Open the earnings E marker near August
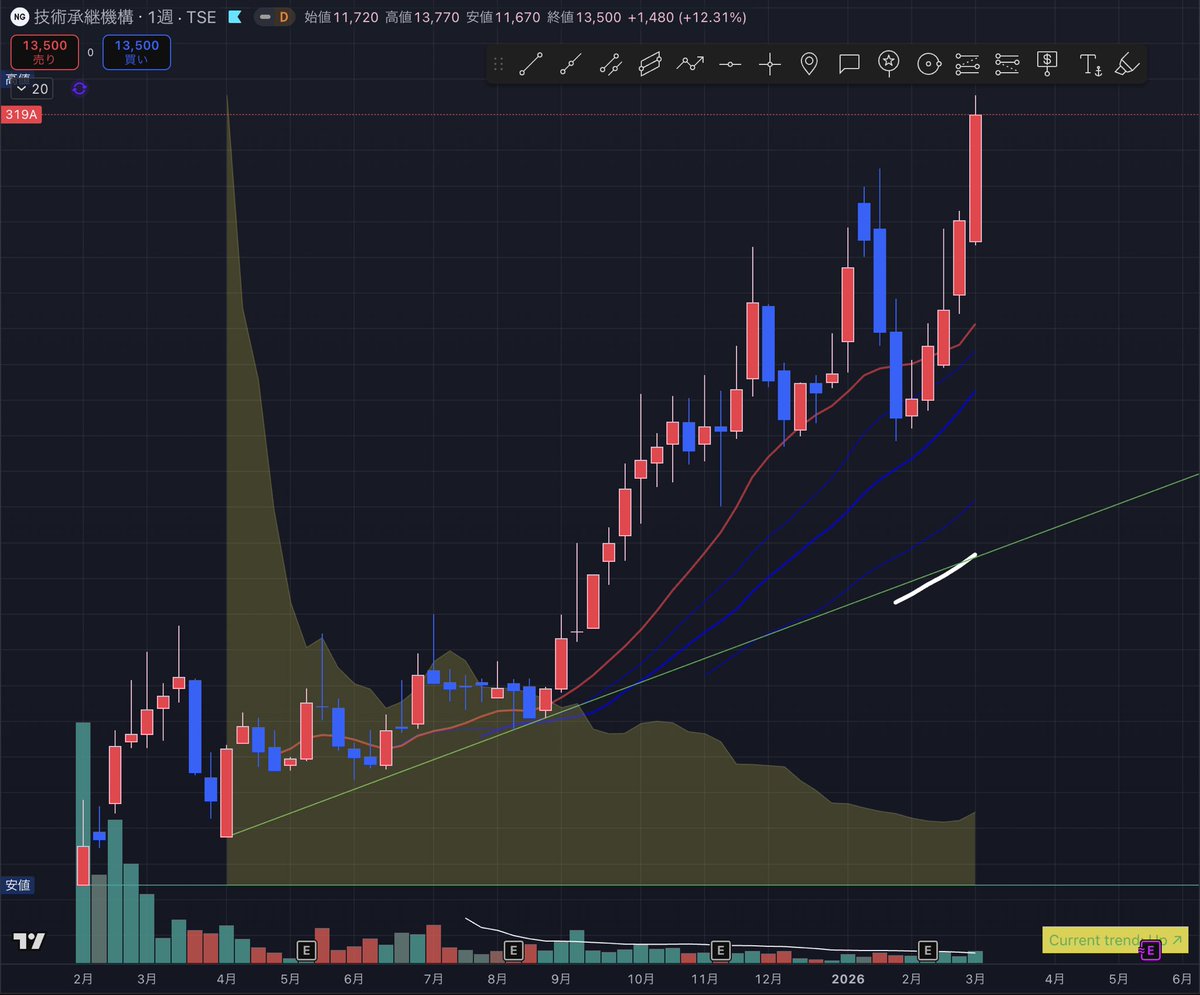Viewport: 1200px width, 995px height. coord(513,949)
